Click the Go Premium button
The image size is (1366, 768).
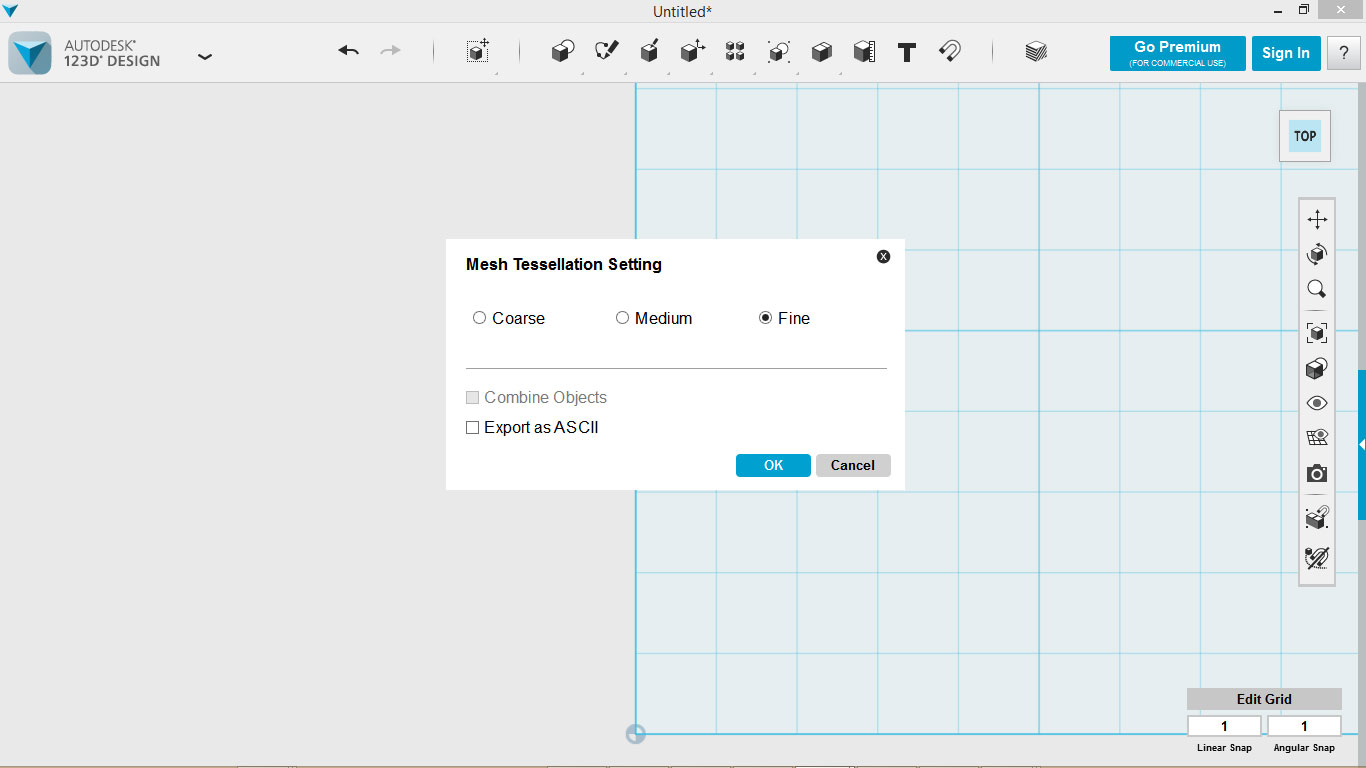(x=1177, y=54)
